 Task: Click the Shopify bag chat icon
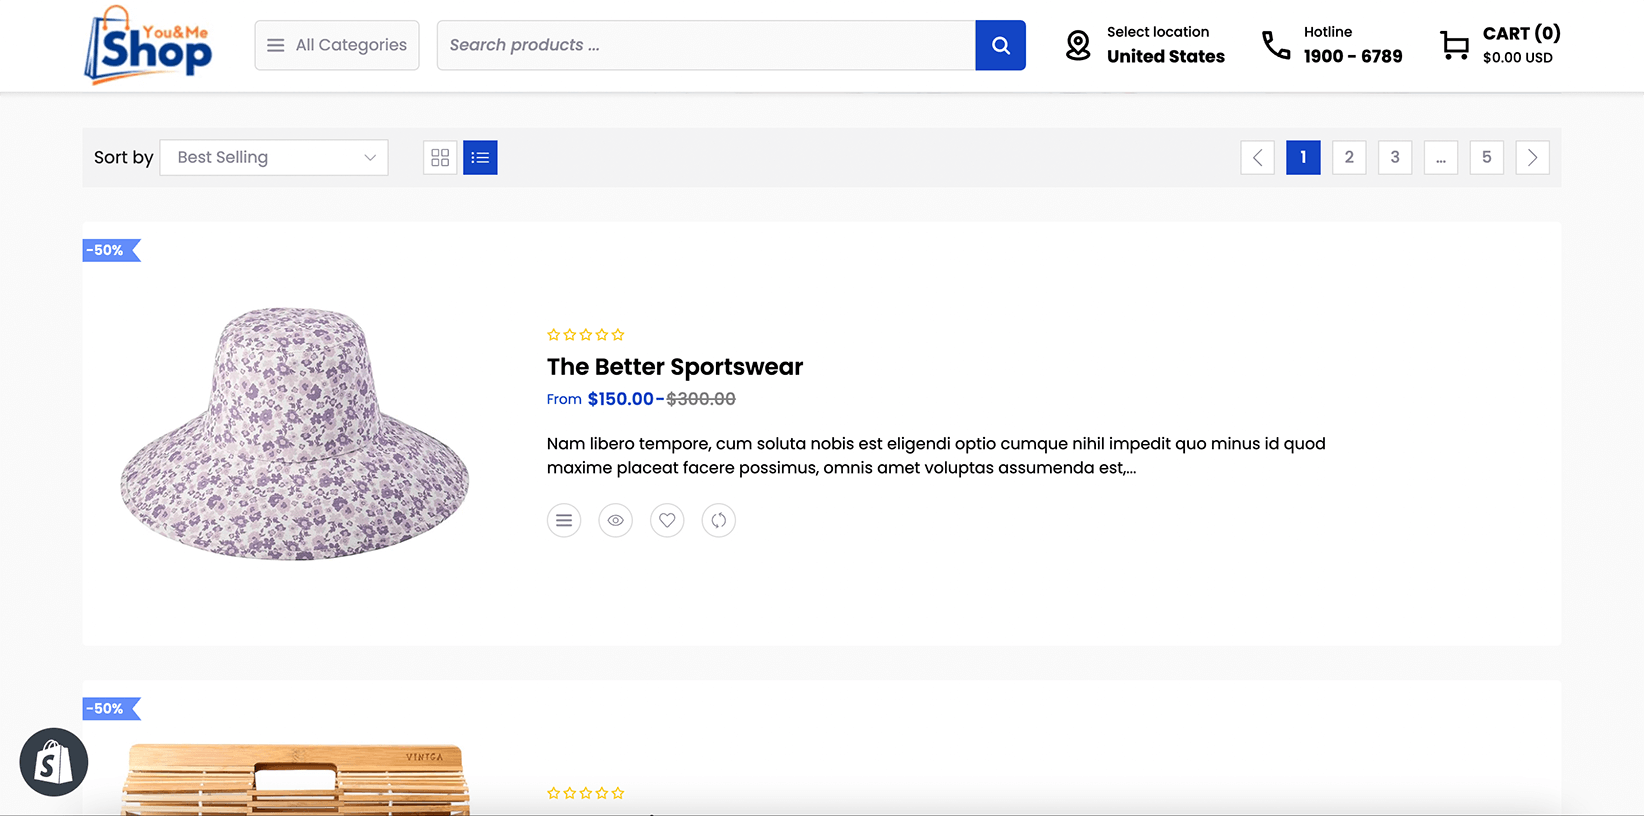click(54, 762)
